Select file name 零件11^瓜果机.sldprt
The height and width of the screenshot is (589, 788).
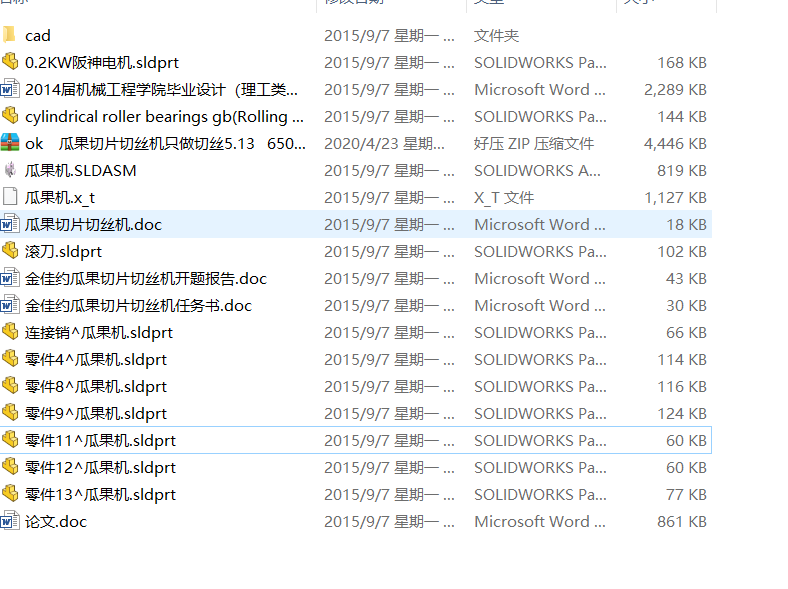point(101,441)
